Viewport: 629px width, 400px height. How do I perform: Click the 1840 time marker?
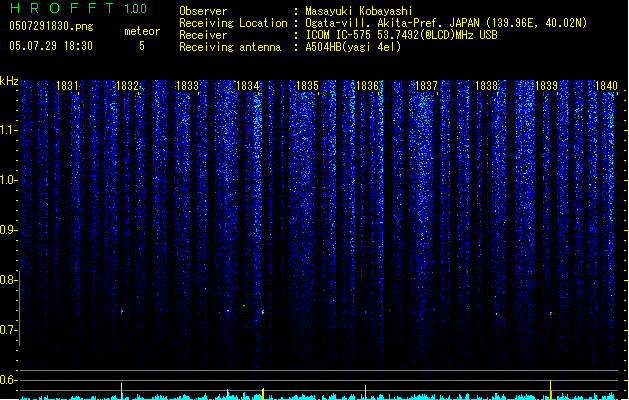click(606, 86)
